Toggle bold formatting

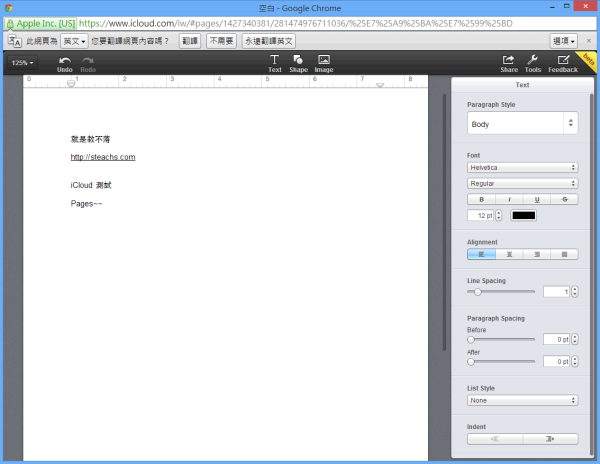point(481,199)
